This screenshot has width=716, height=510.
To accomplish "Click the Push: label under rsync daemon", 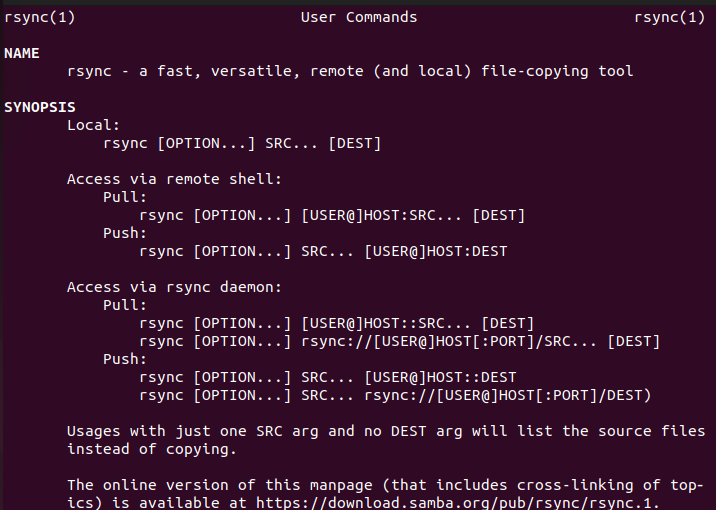I will coord(125,359).
